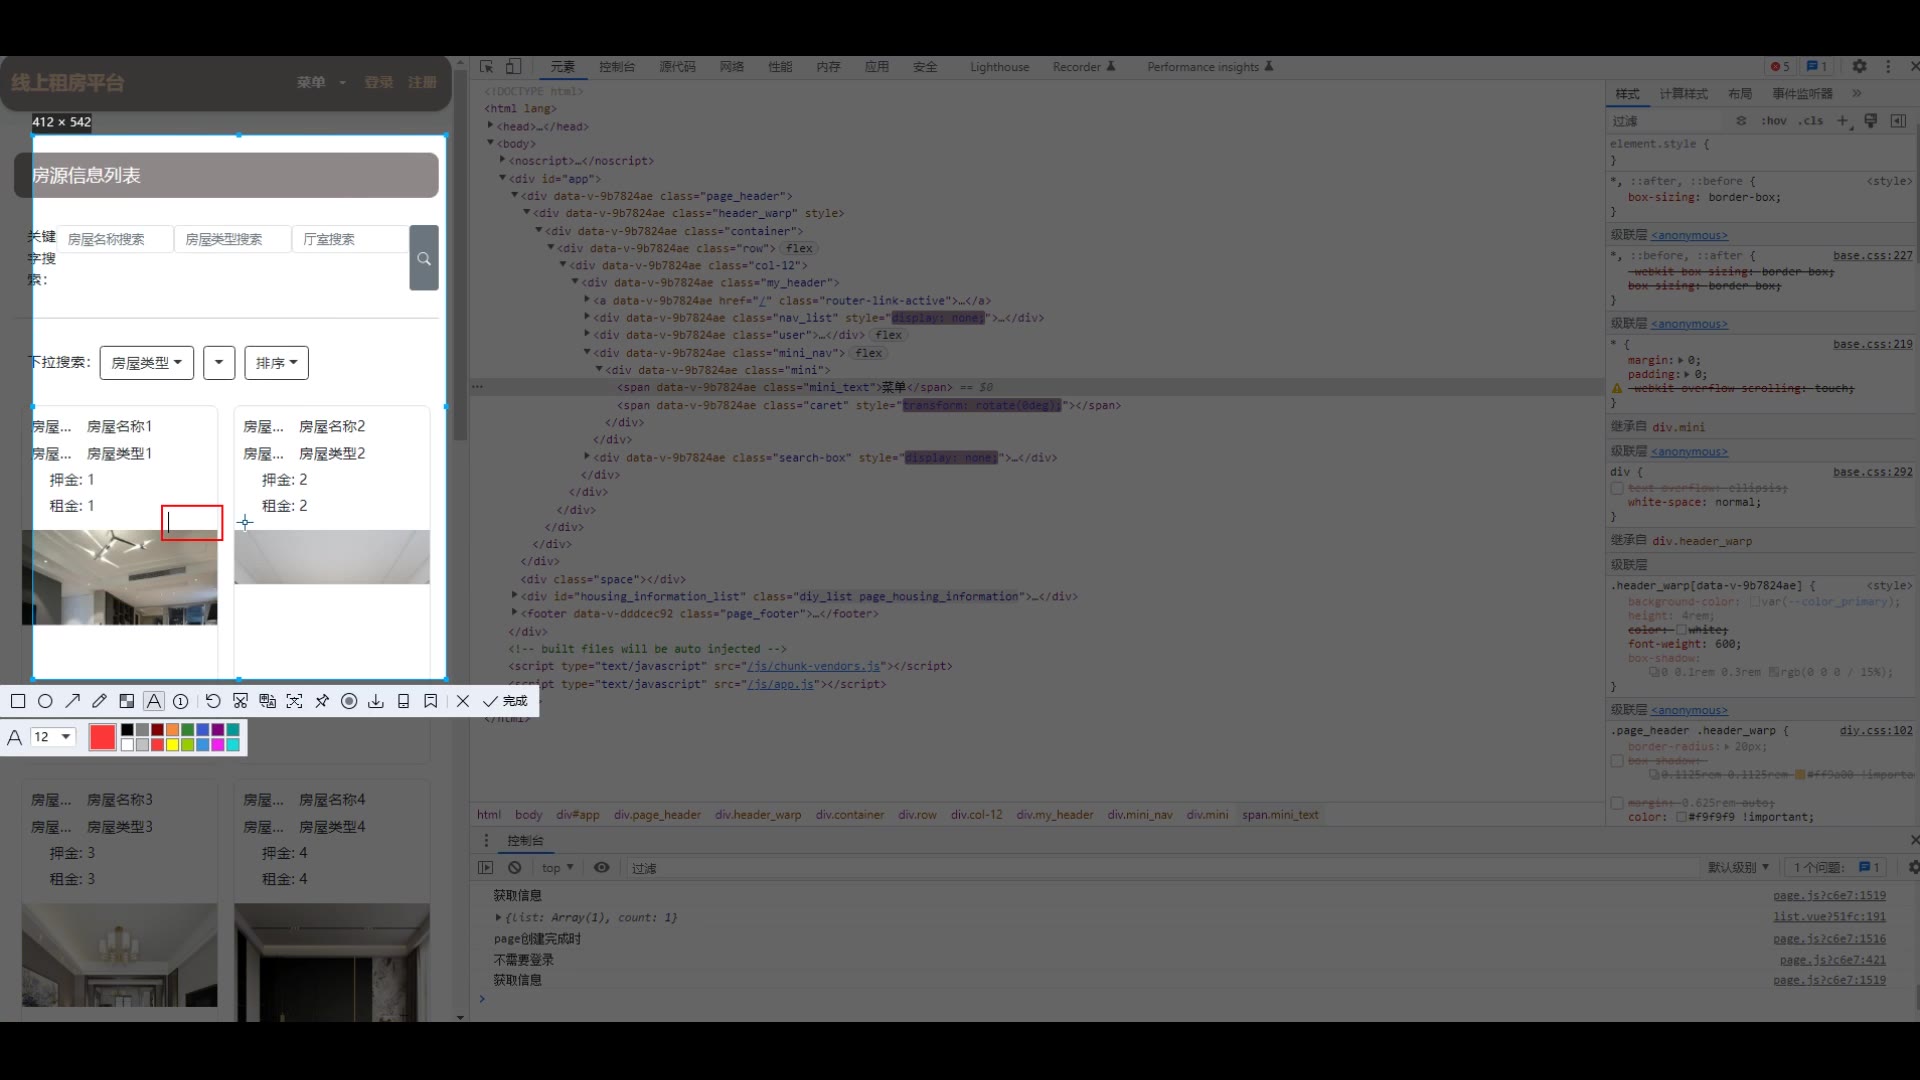The image size is (1920, 1080).
Task: Undo the last annotation
Action: pos(213,701)
